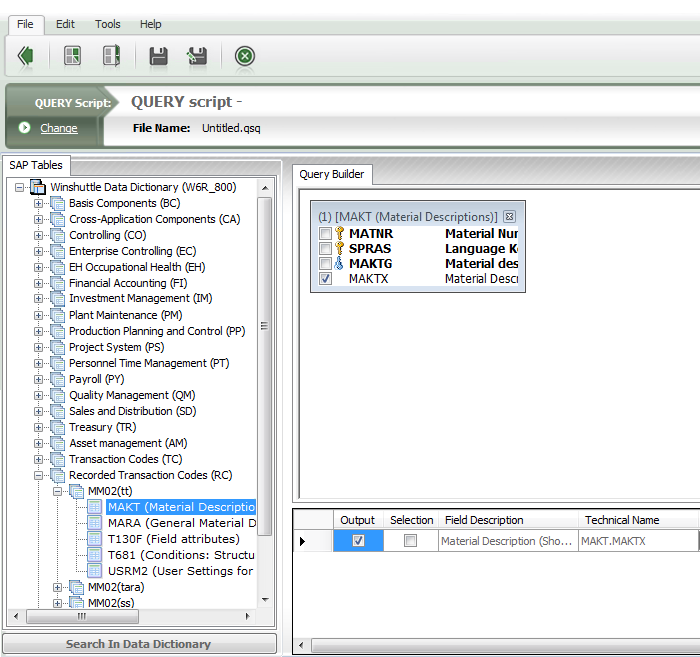Viewport: 700px width, 657px height.
Task: Click the Technical Name column header
Action: point(638,520)
